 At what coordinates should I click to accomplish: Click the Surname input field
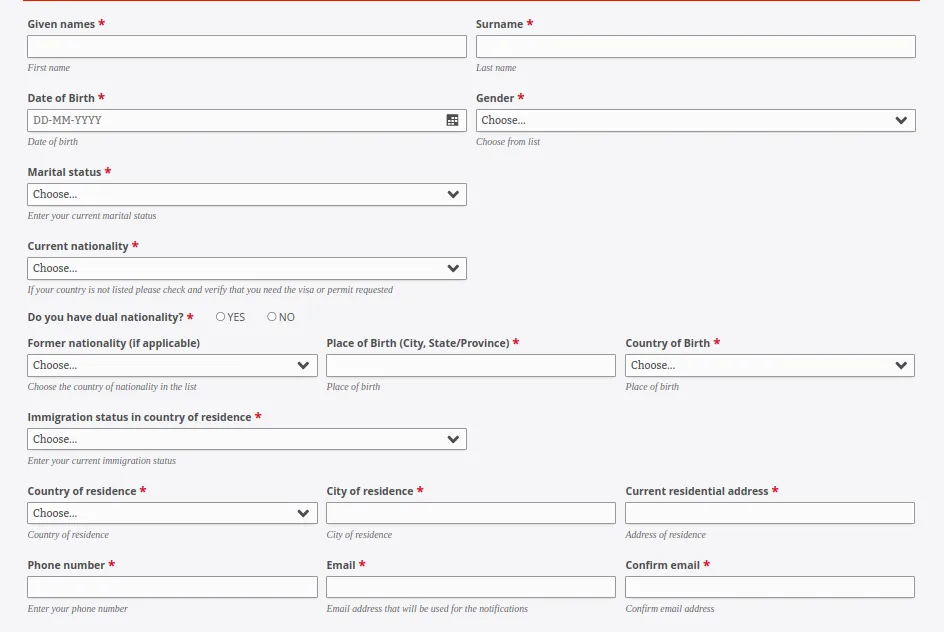(695, 46)
